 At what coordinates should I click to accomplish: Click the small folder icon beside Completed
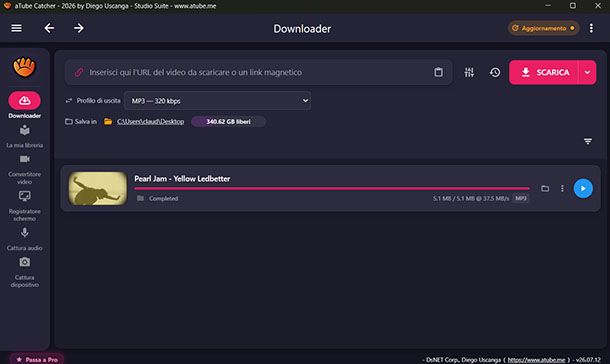pos(140,198)
